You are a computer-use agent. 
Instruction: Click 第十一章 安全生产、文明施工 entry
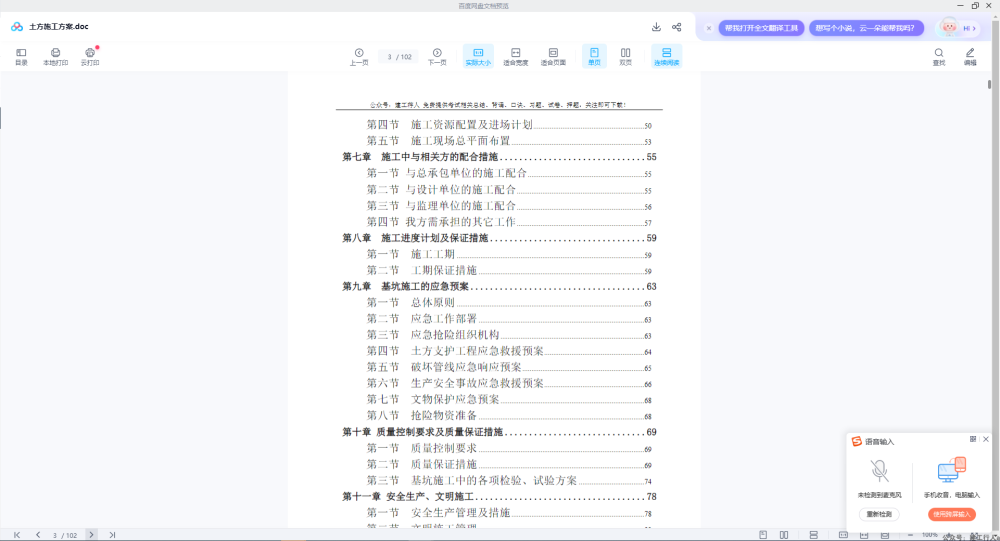tap(499, 496)
